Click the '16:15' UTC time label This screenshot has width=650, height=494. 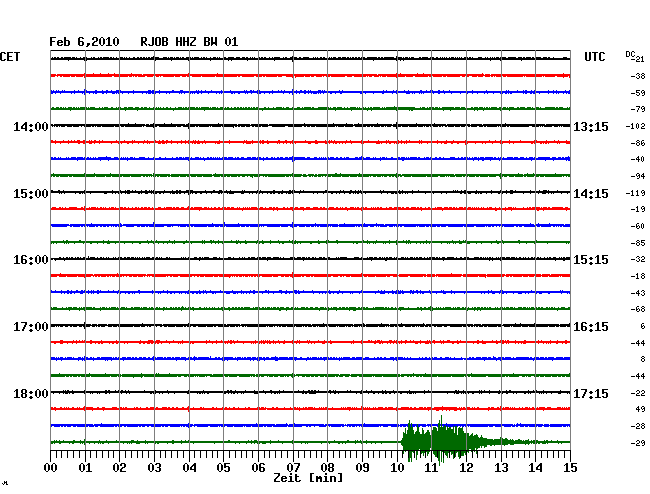(591, 327)
